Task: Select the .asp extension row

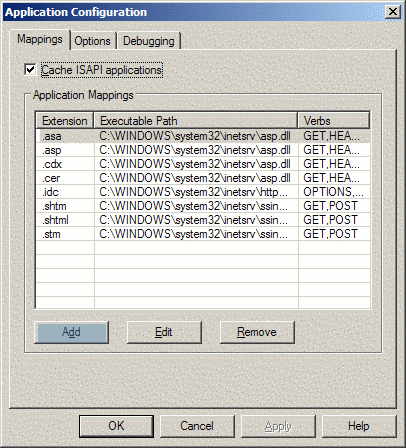Action: pyautogui.click(x=203, y=150)
